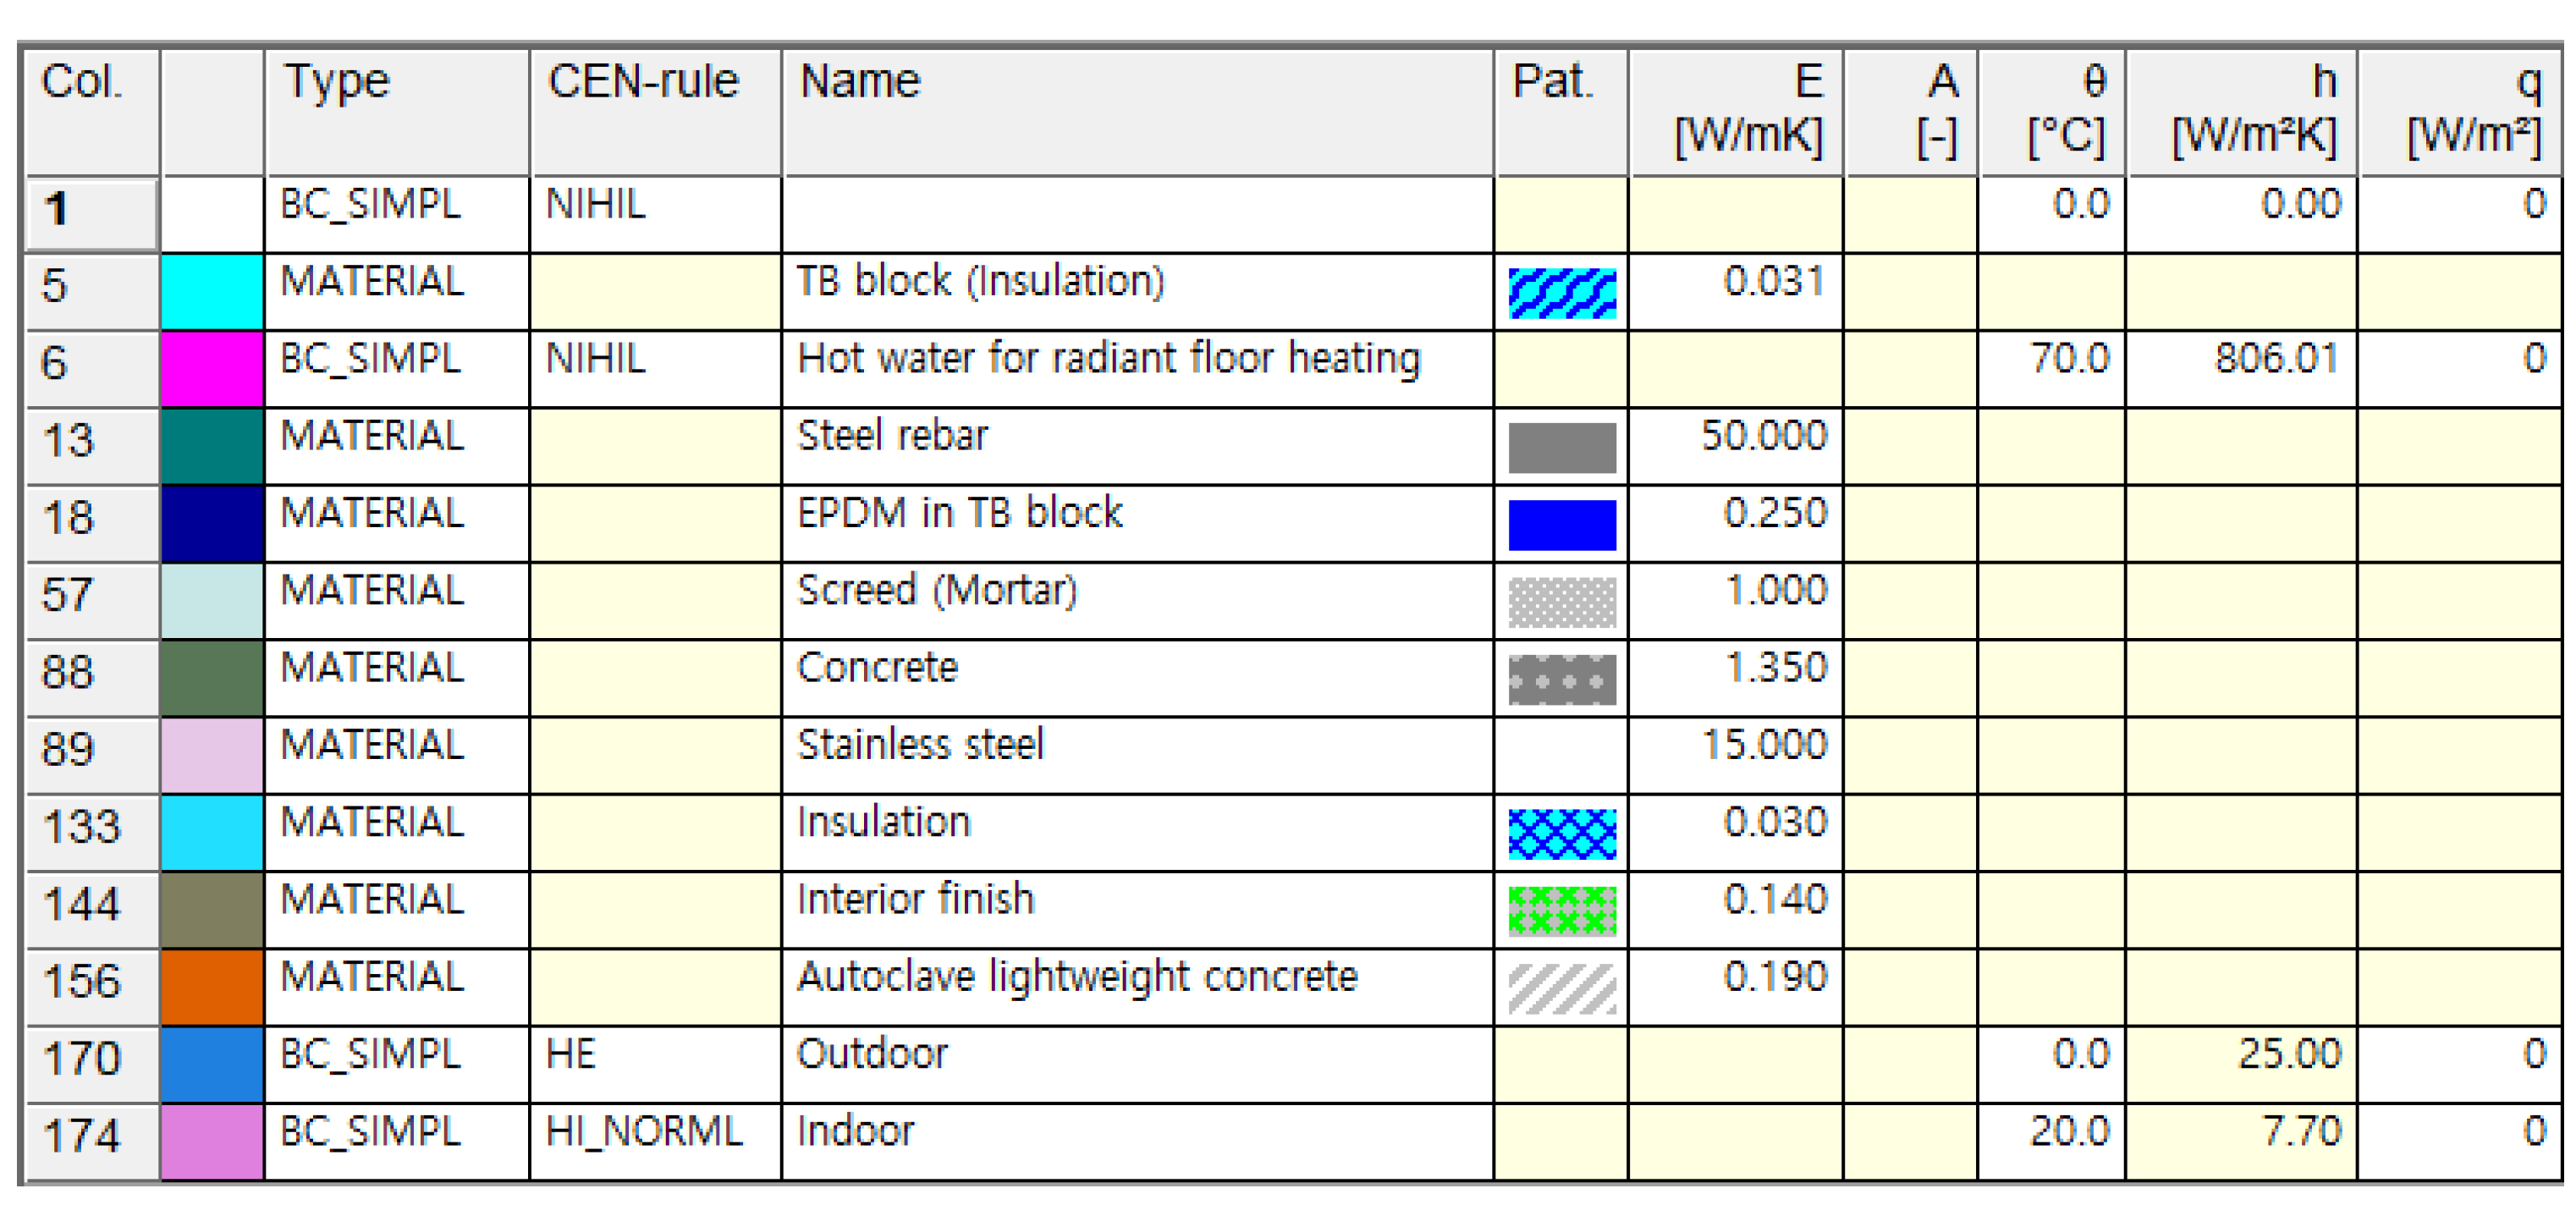The image size is (2576, 1205).
Task: Click the TB block (Insulation) pattern icon
Action: [x=1561, y=293]
